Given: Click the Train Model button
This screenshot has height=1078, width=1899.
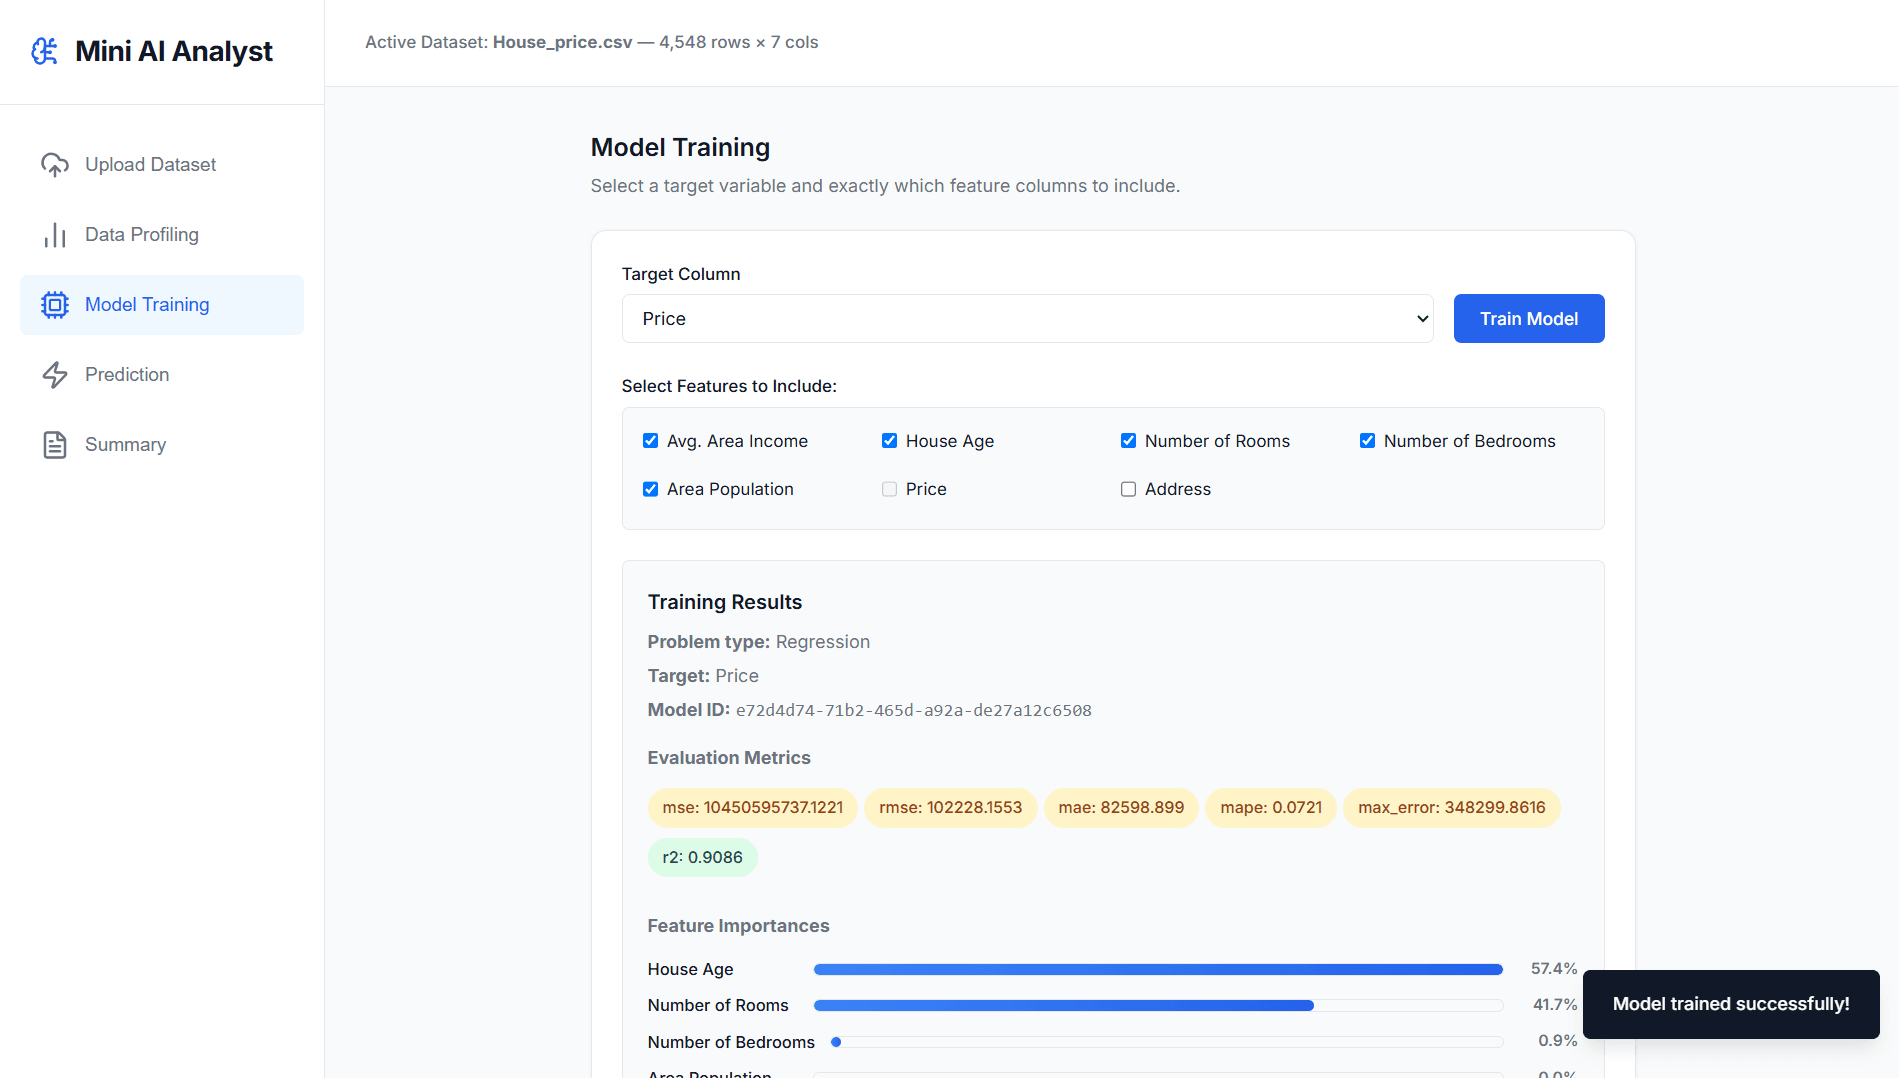Looking at the screenshot, I should click(x=1528, y=319).
